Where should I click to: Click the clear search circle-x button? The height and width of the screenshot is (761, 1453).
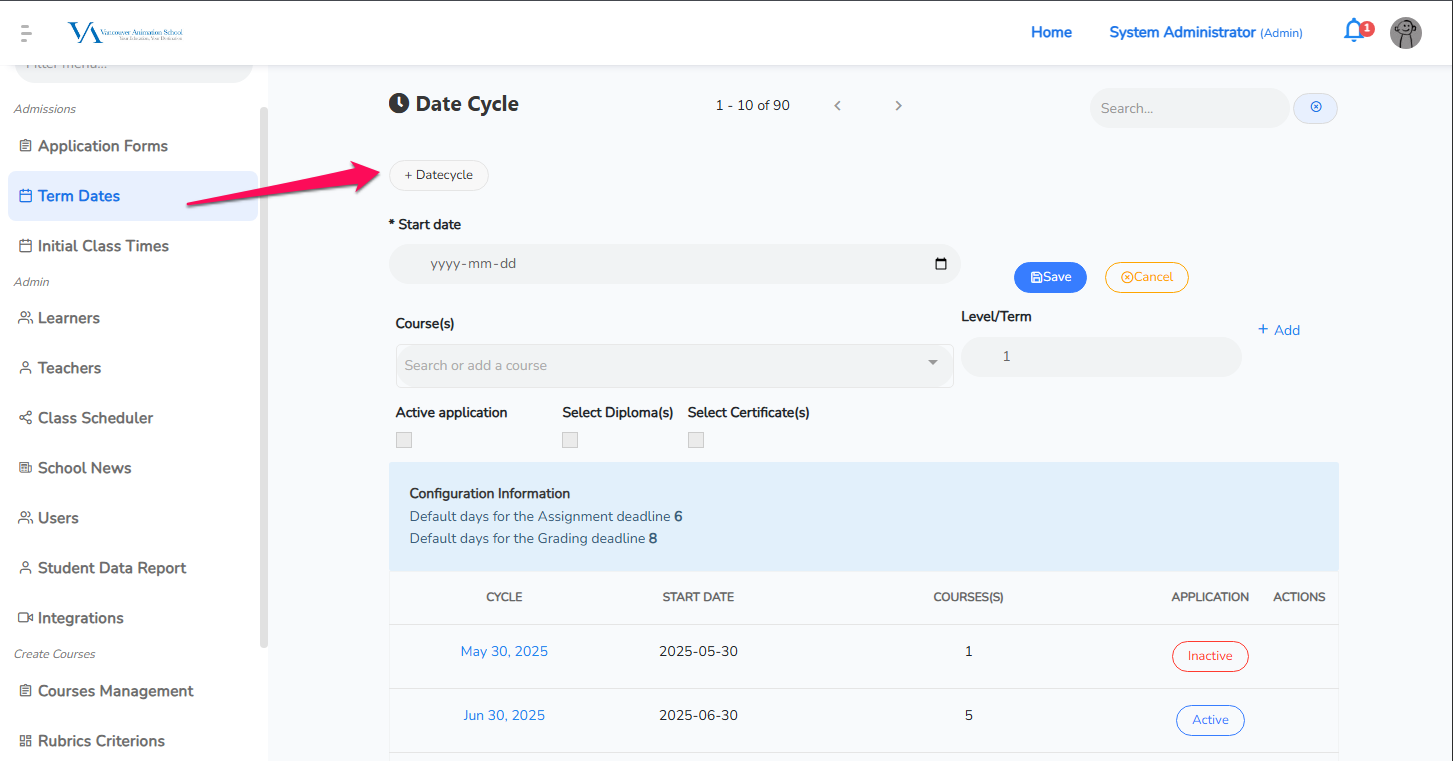1316,108
